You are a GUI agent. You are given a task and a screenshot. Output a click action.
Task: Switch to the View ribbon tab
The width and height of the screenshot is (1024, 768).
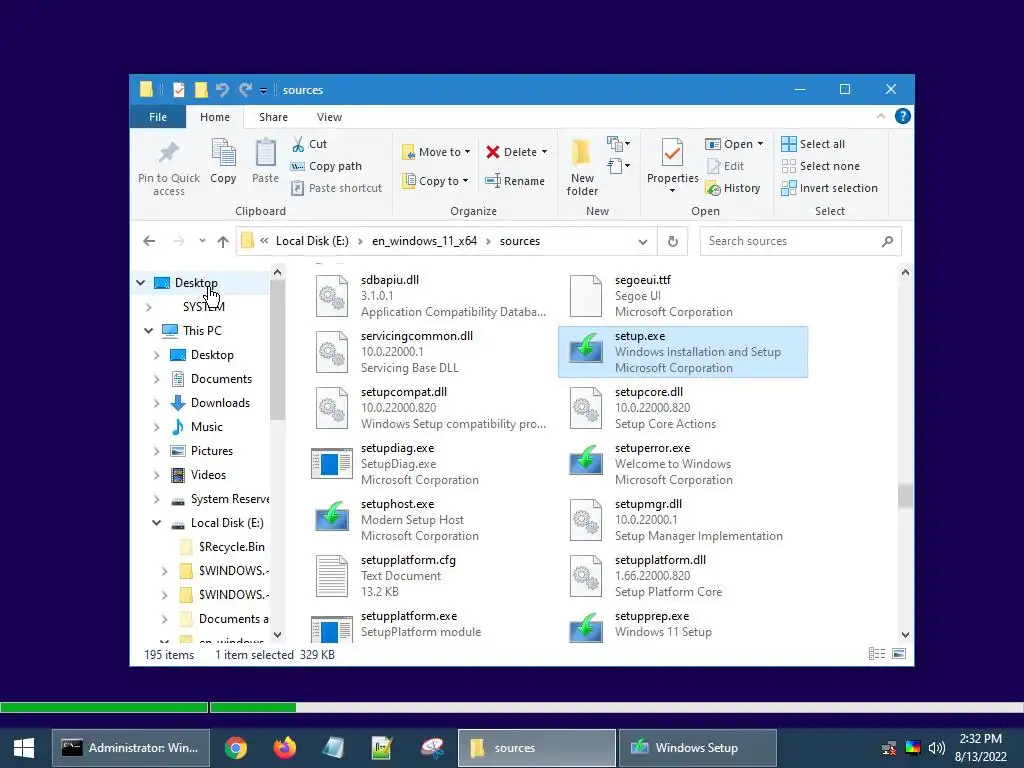(329, 117)
